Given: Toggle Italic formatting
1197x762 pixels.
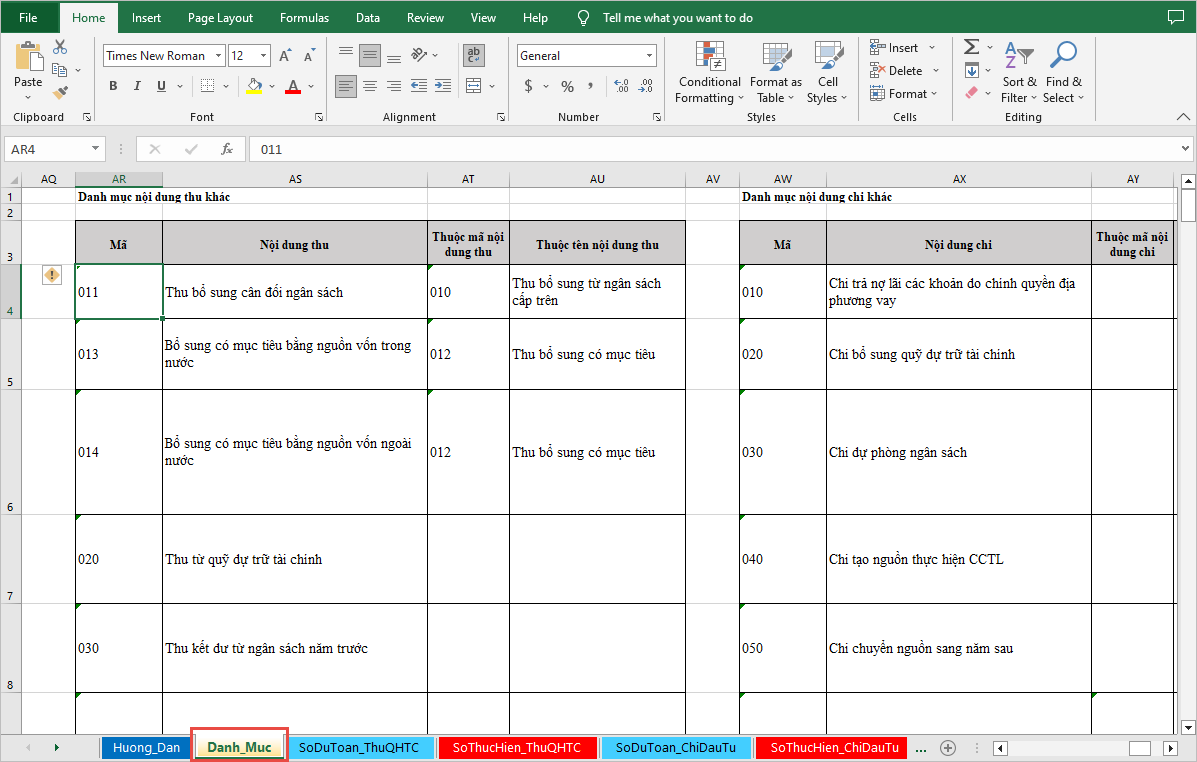Looking at the screenshot, I should (x=137, y=86).
